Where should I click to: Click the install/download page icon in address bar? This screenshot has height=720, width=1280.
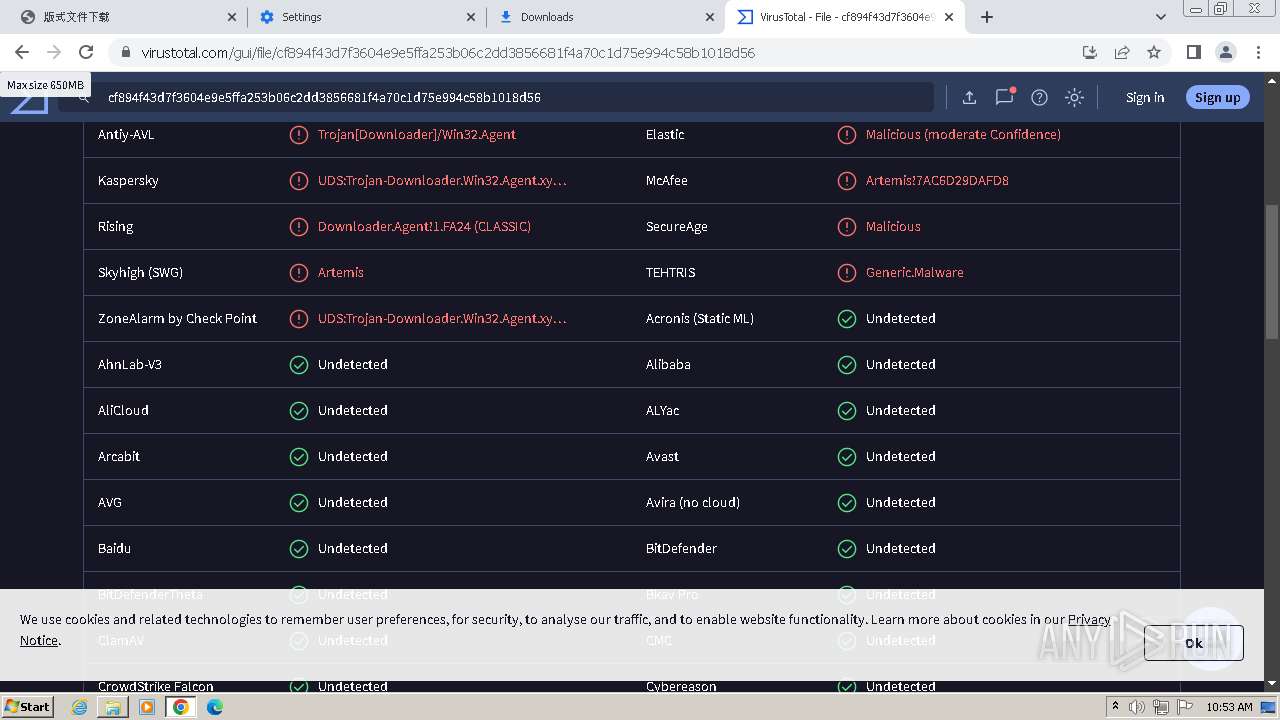(1090, 52)
